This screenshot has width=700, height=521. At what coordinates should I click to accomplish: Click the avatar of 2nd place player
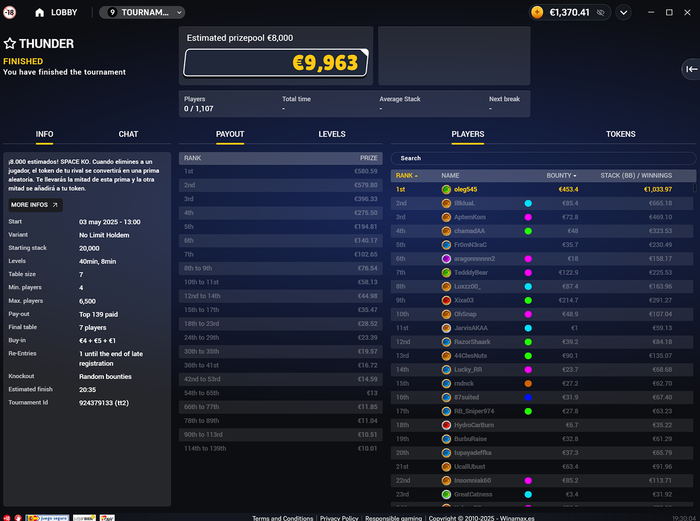pyautogui.click(x=446, y=203)
